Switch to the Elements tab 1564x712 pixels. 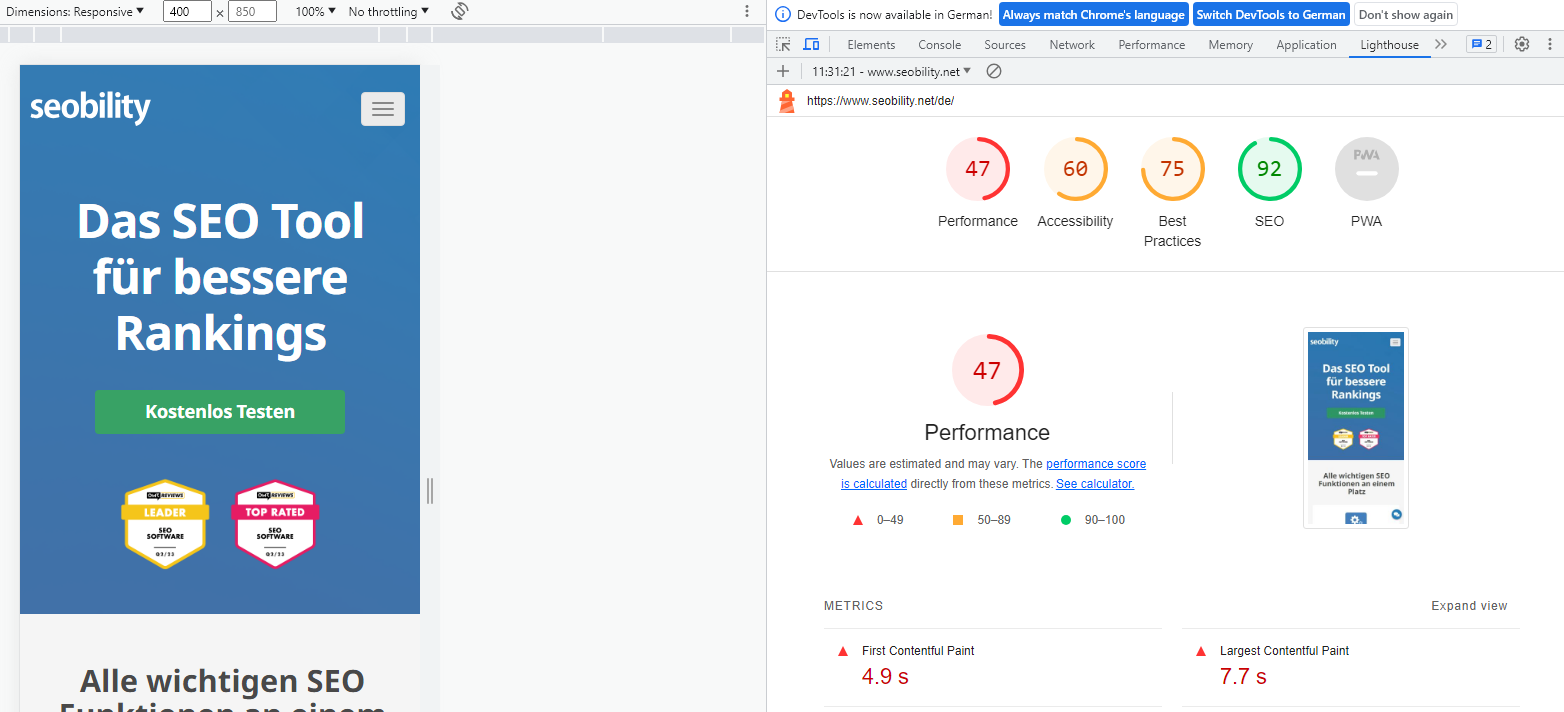[x=871, y=45]
